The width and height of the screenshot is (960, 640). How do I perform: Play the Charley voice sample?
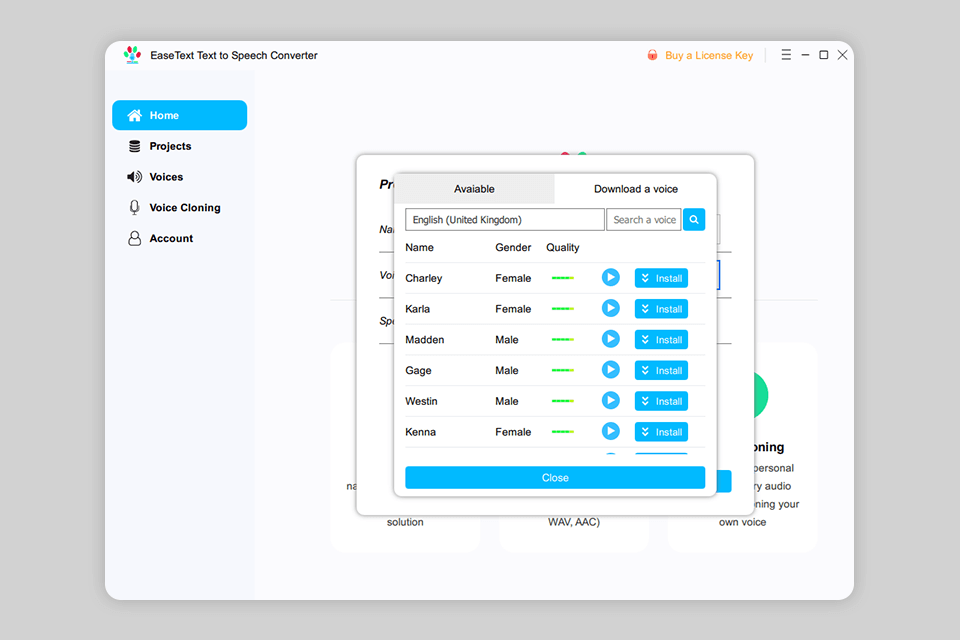tap(610, 277)
